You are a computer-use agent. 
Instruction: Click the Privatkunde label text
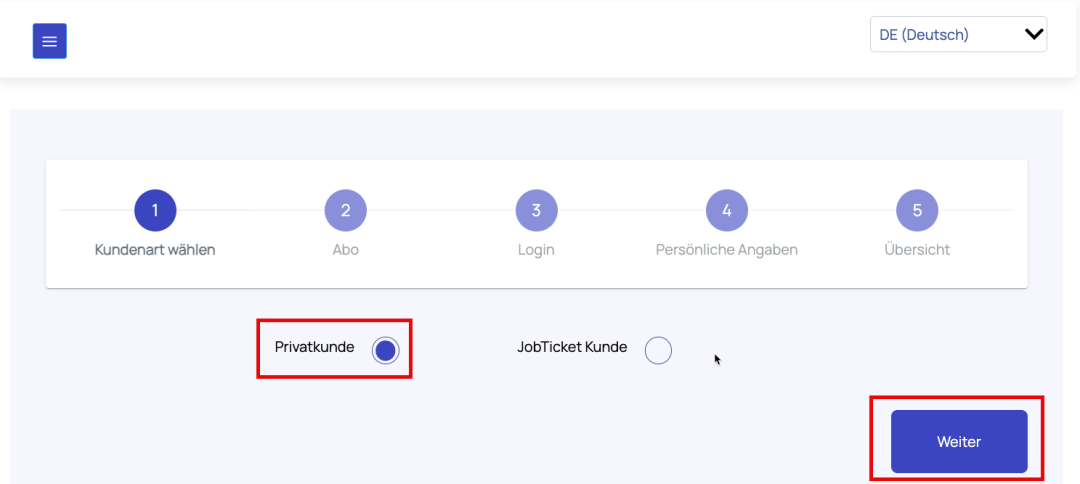pyautogui.click(x=314, y=347)
